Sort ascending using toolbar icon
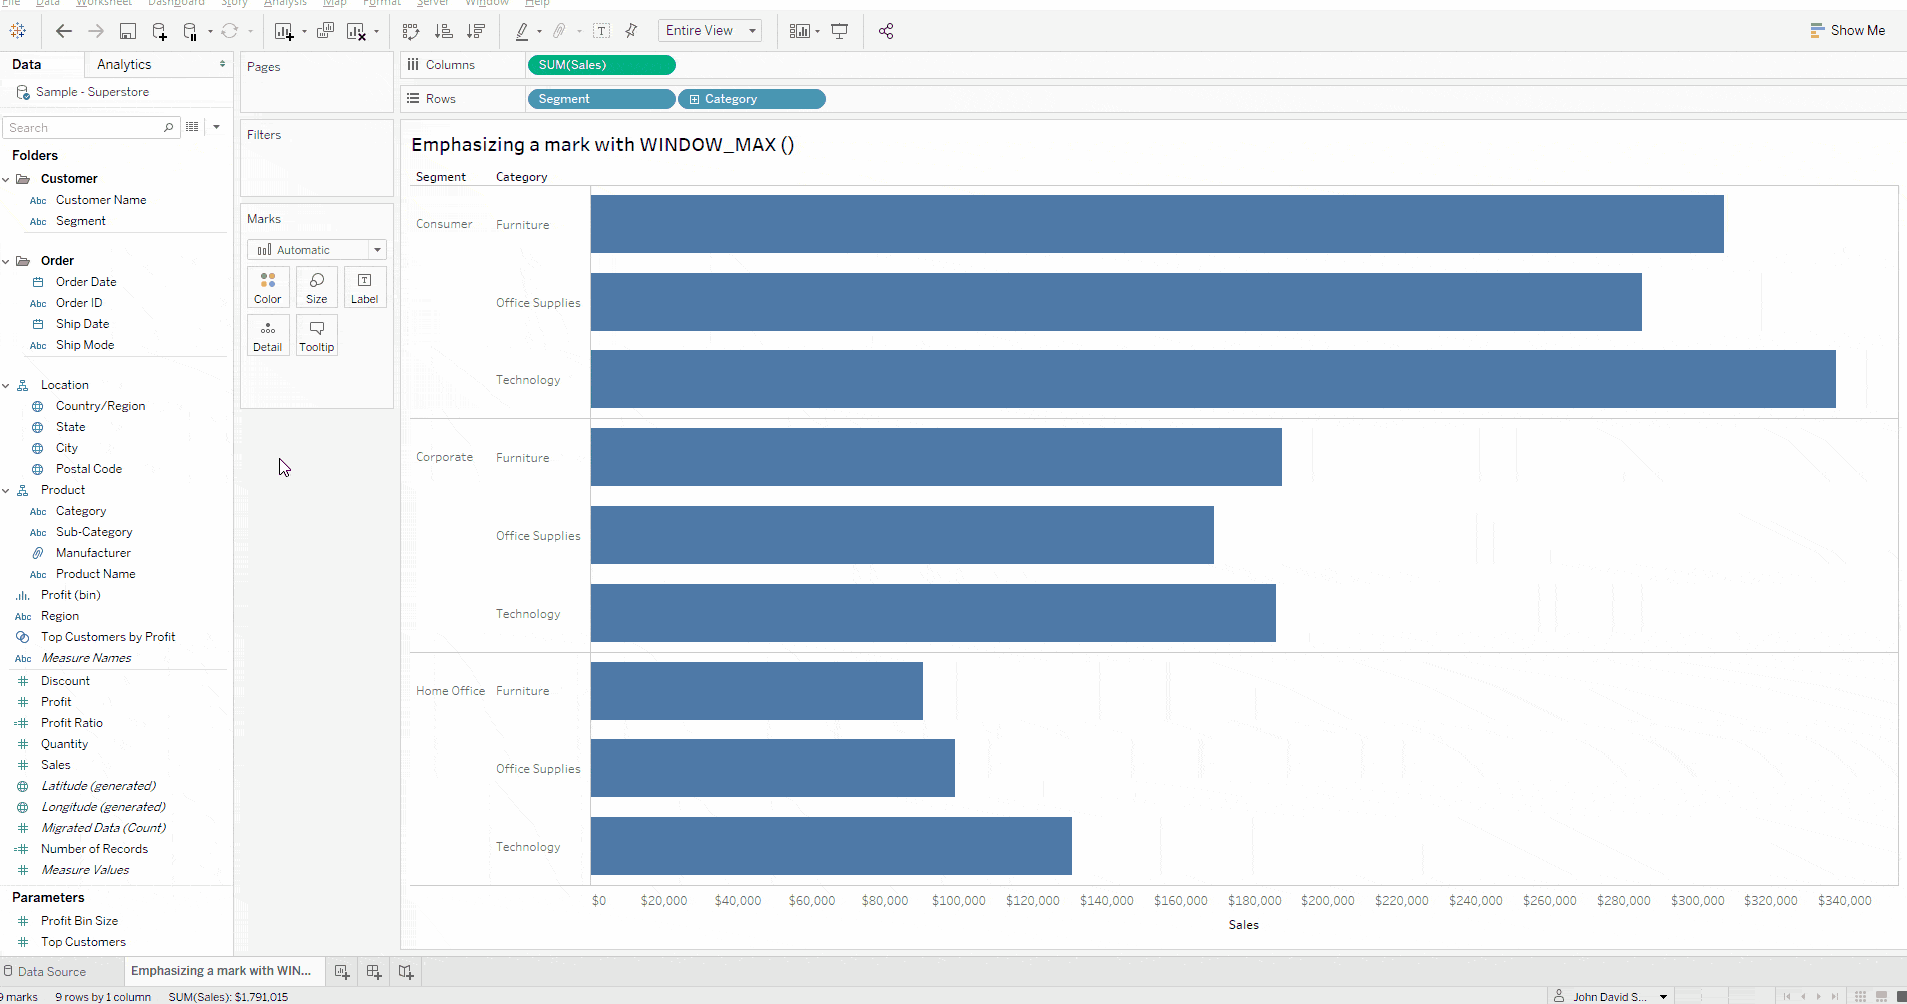The width and height of the screenshot is (1907, 1004). [x=444, y=31]
